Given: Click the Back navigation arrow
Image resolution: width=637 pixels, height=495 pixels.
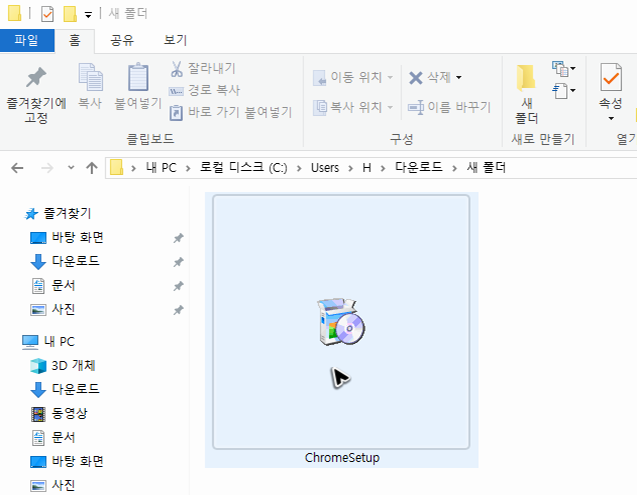Looking at the screenshot, I should tap(17, 167).
